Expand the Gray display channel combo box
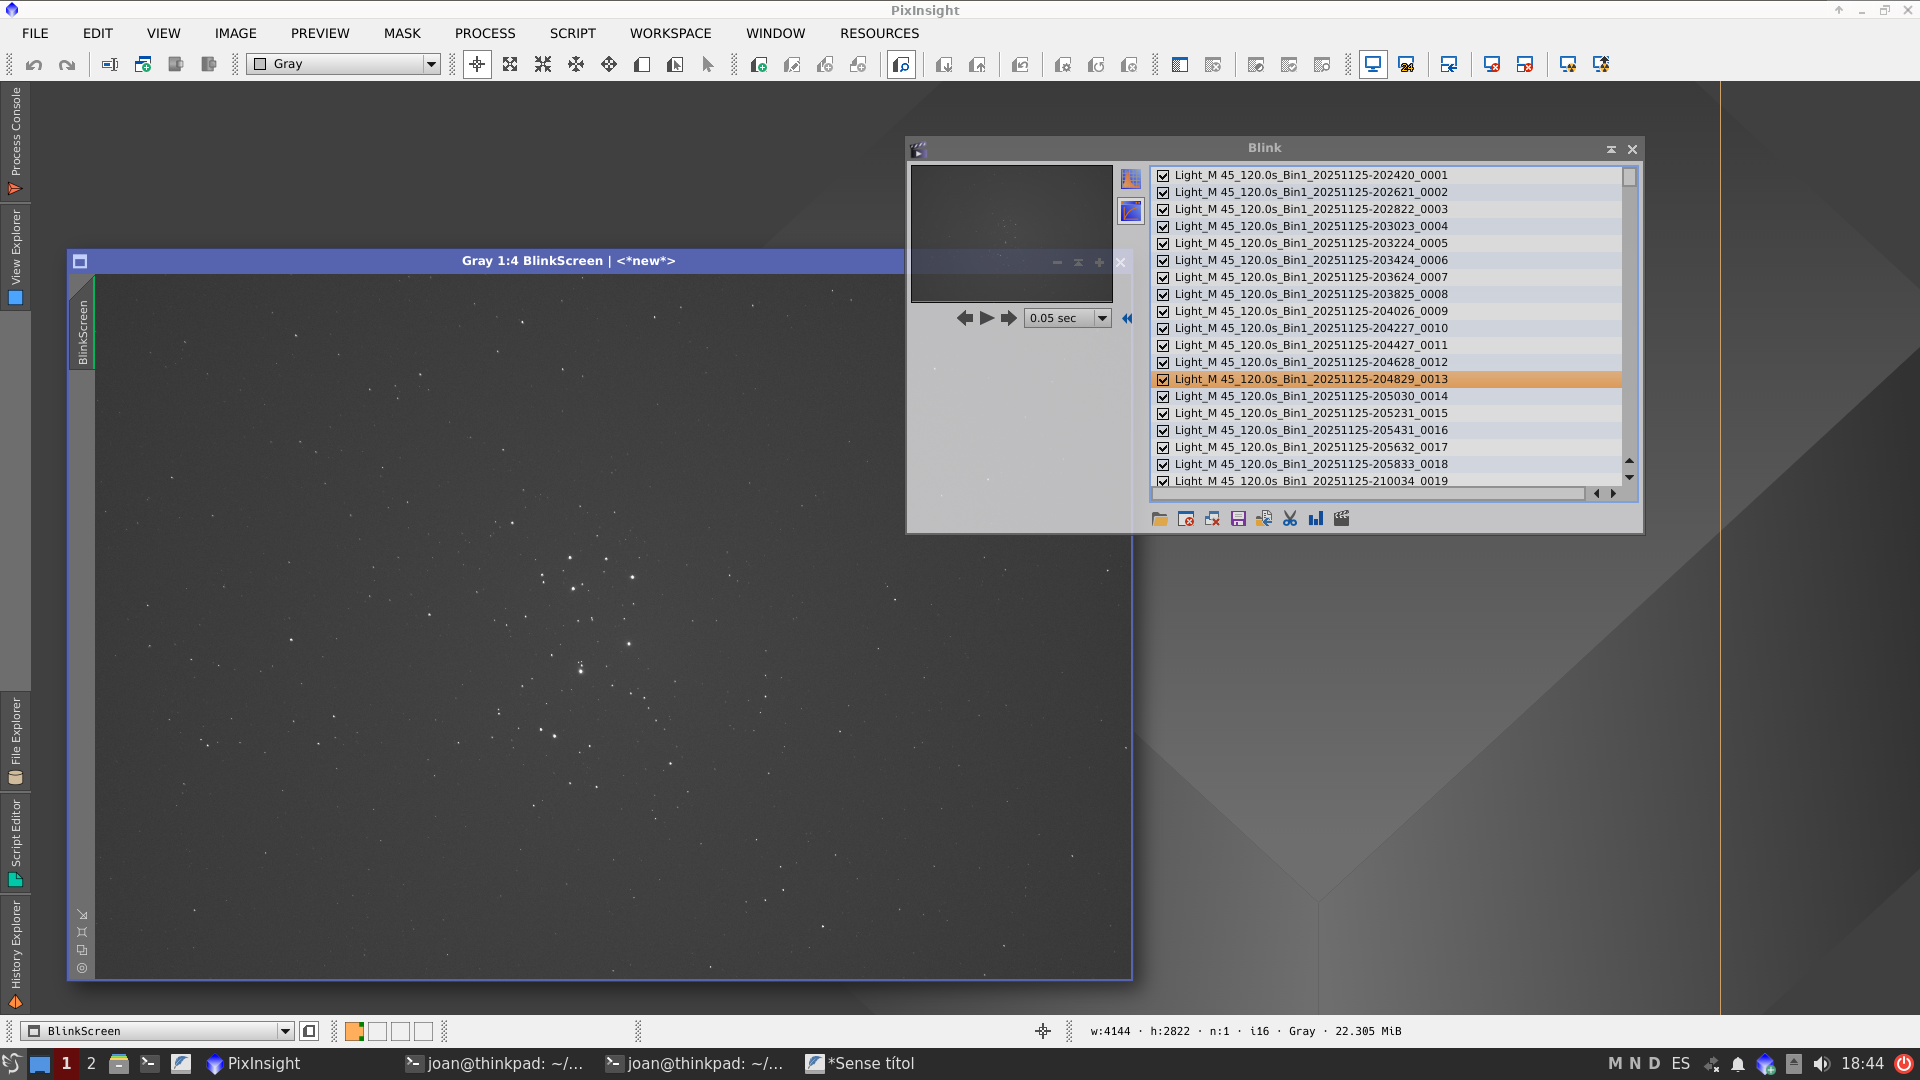 pos(431,64)
